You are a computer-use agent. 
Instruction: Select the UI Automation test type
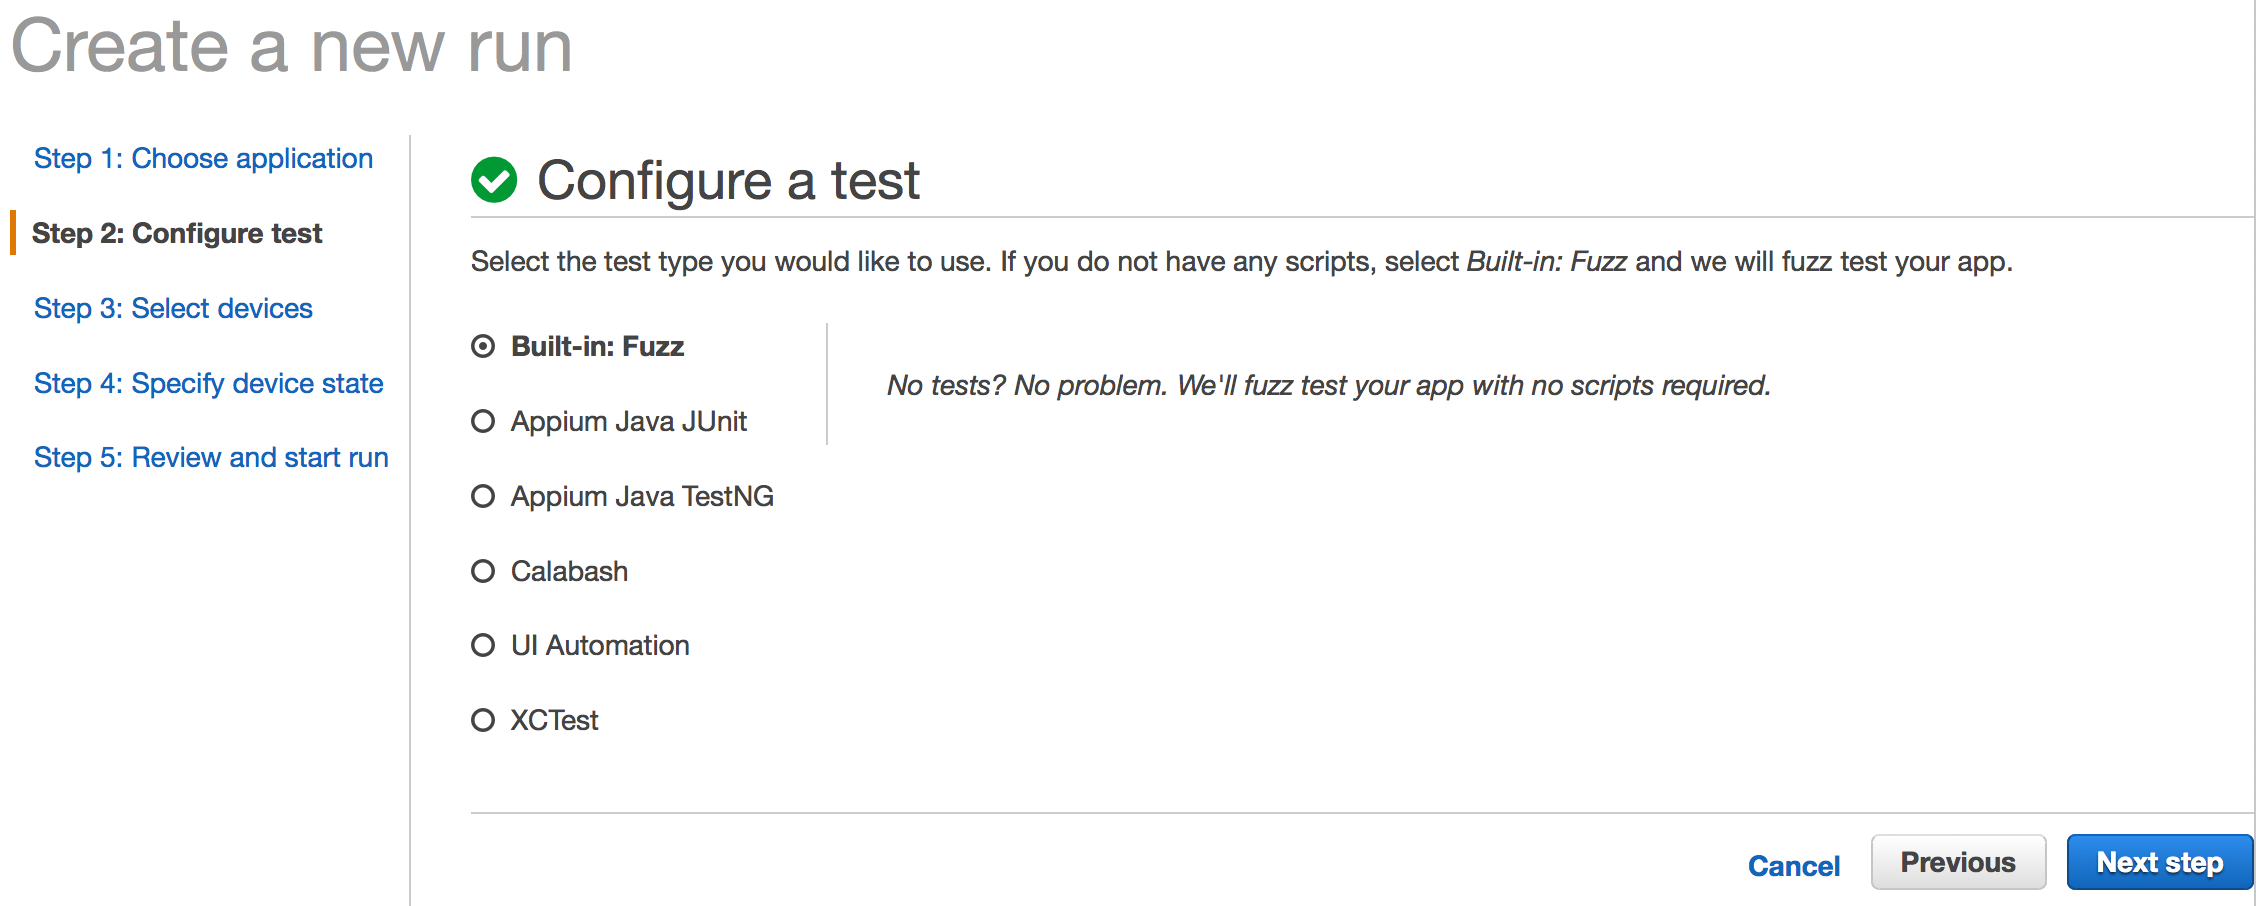pyautogui.click(x=483, y=645)
